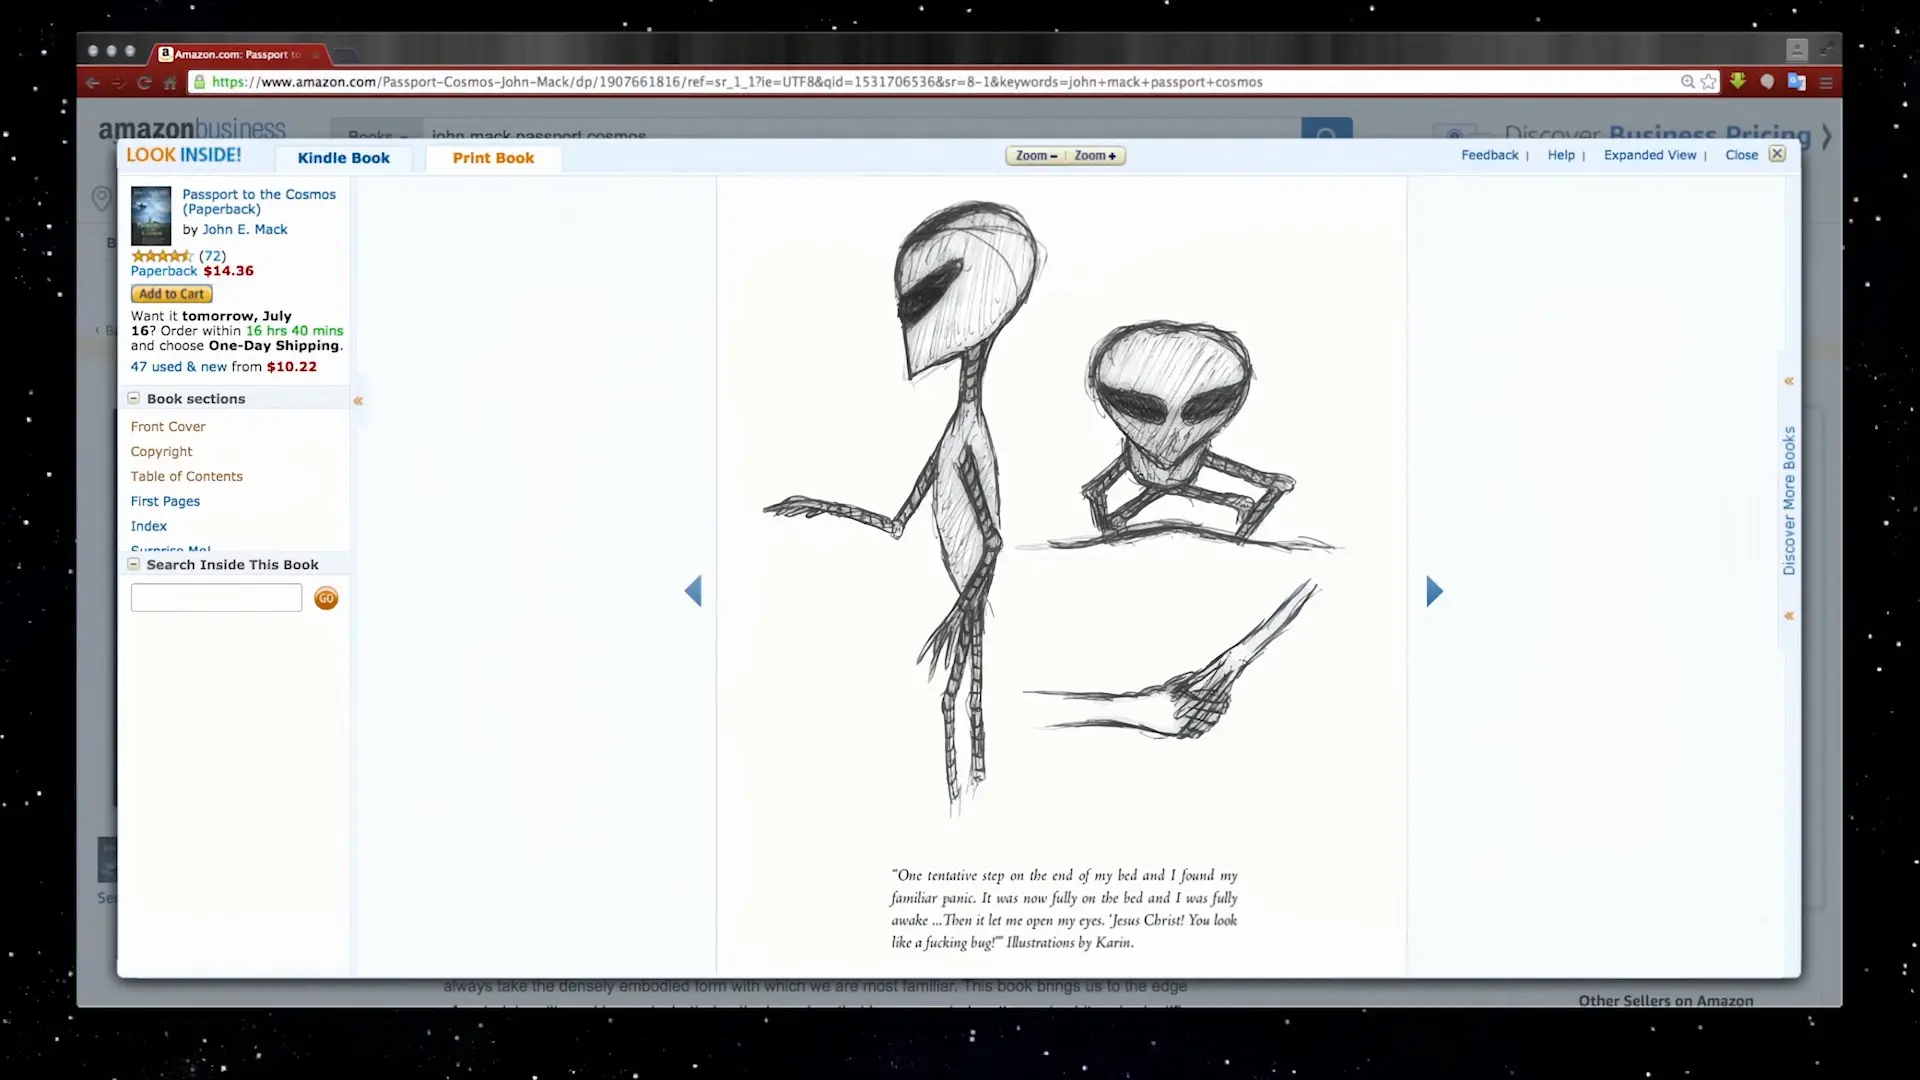Click the lower Discover More Books arrow
The height and width of the screenshot is (1080, 1920).
coord(1789,616)
